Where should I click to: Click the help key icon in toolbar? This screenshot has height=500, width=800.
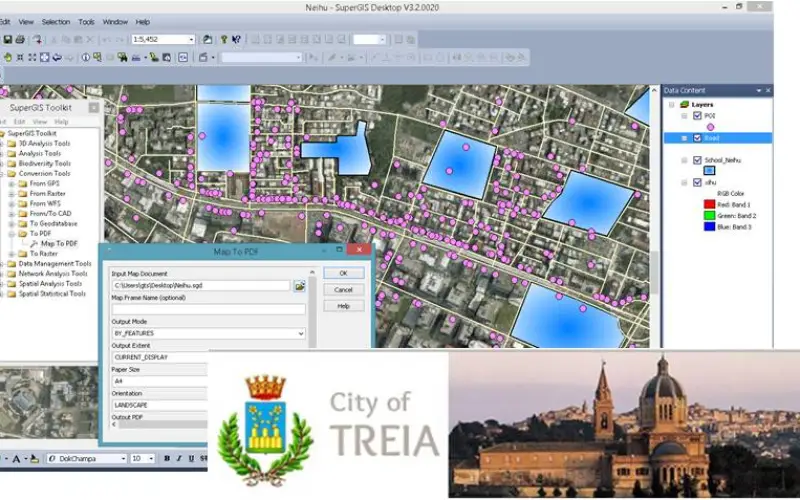click(223, 39)
